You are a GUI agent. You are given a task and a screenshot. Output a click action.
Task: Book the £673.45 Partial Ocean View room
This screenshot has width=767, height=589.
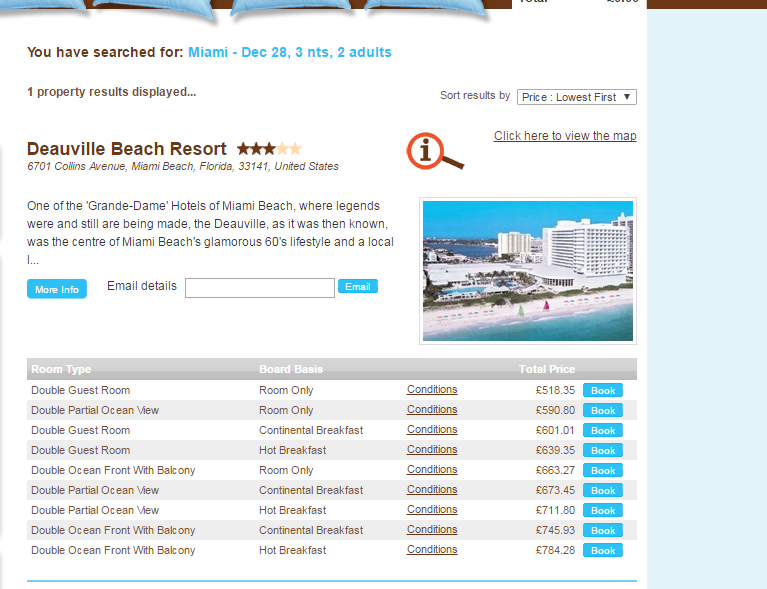tap(603, 491)
